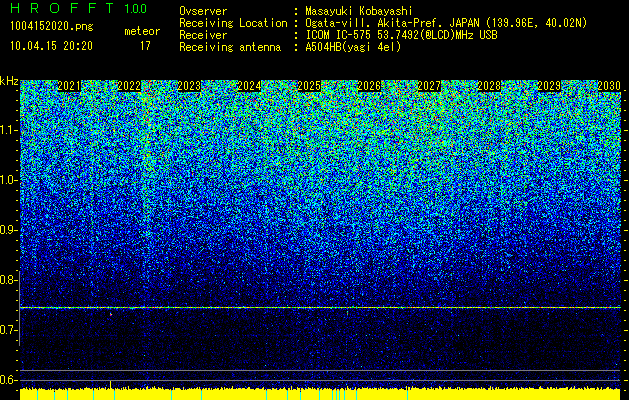The width and height of the screenshot is (629, 400).
Task: Select the observer name Masayuki Kobayashi
Action: (358, 11)
